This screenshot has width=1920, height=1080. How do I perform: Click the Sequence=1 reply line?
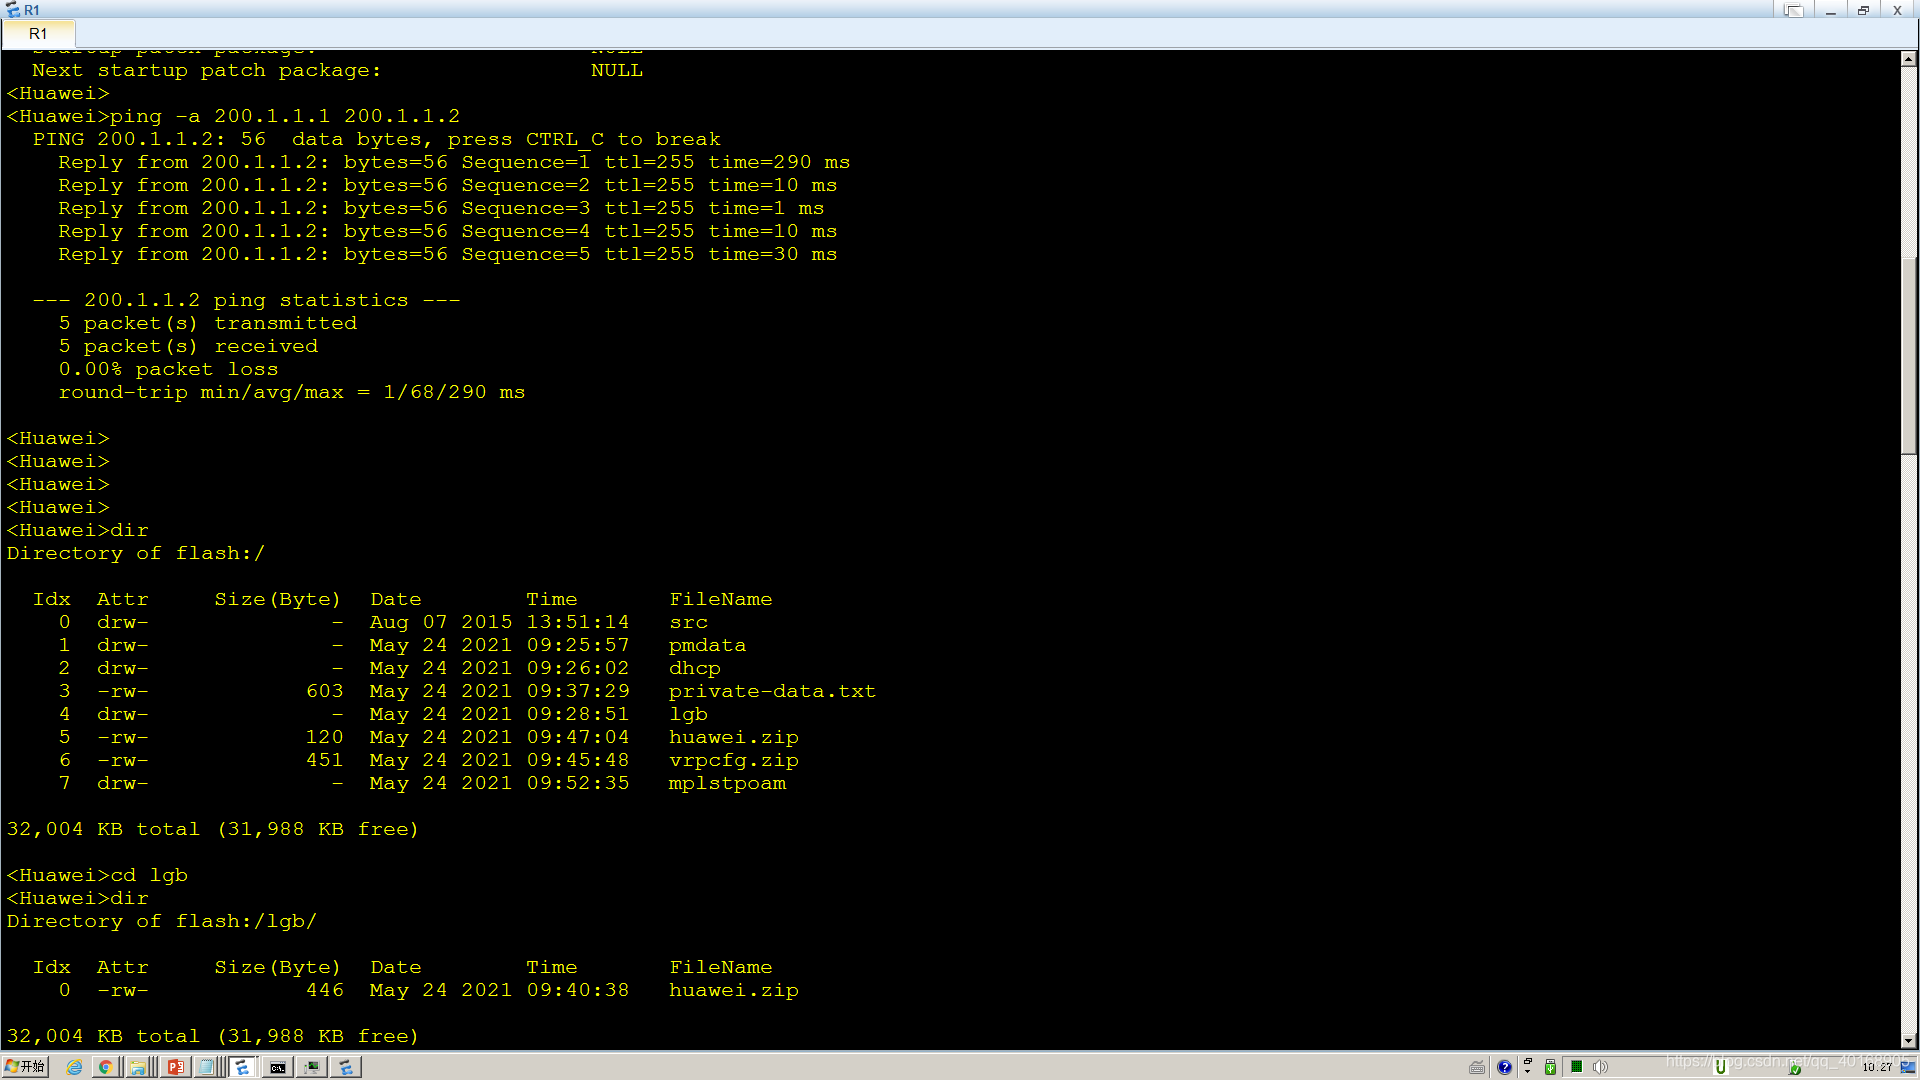click(x=454, y=162)
